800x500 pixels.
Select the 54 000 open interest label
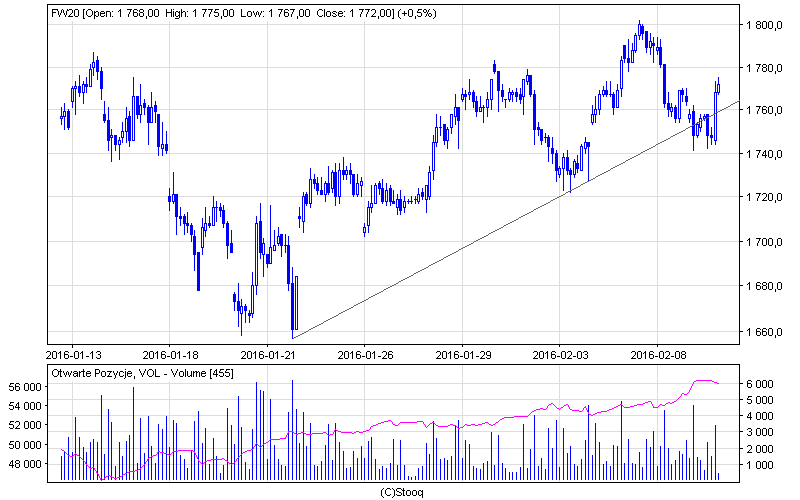coord(25,406)
